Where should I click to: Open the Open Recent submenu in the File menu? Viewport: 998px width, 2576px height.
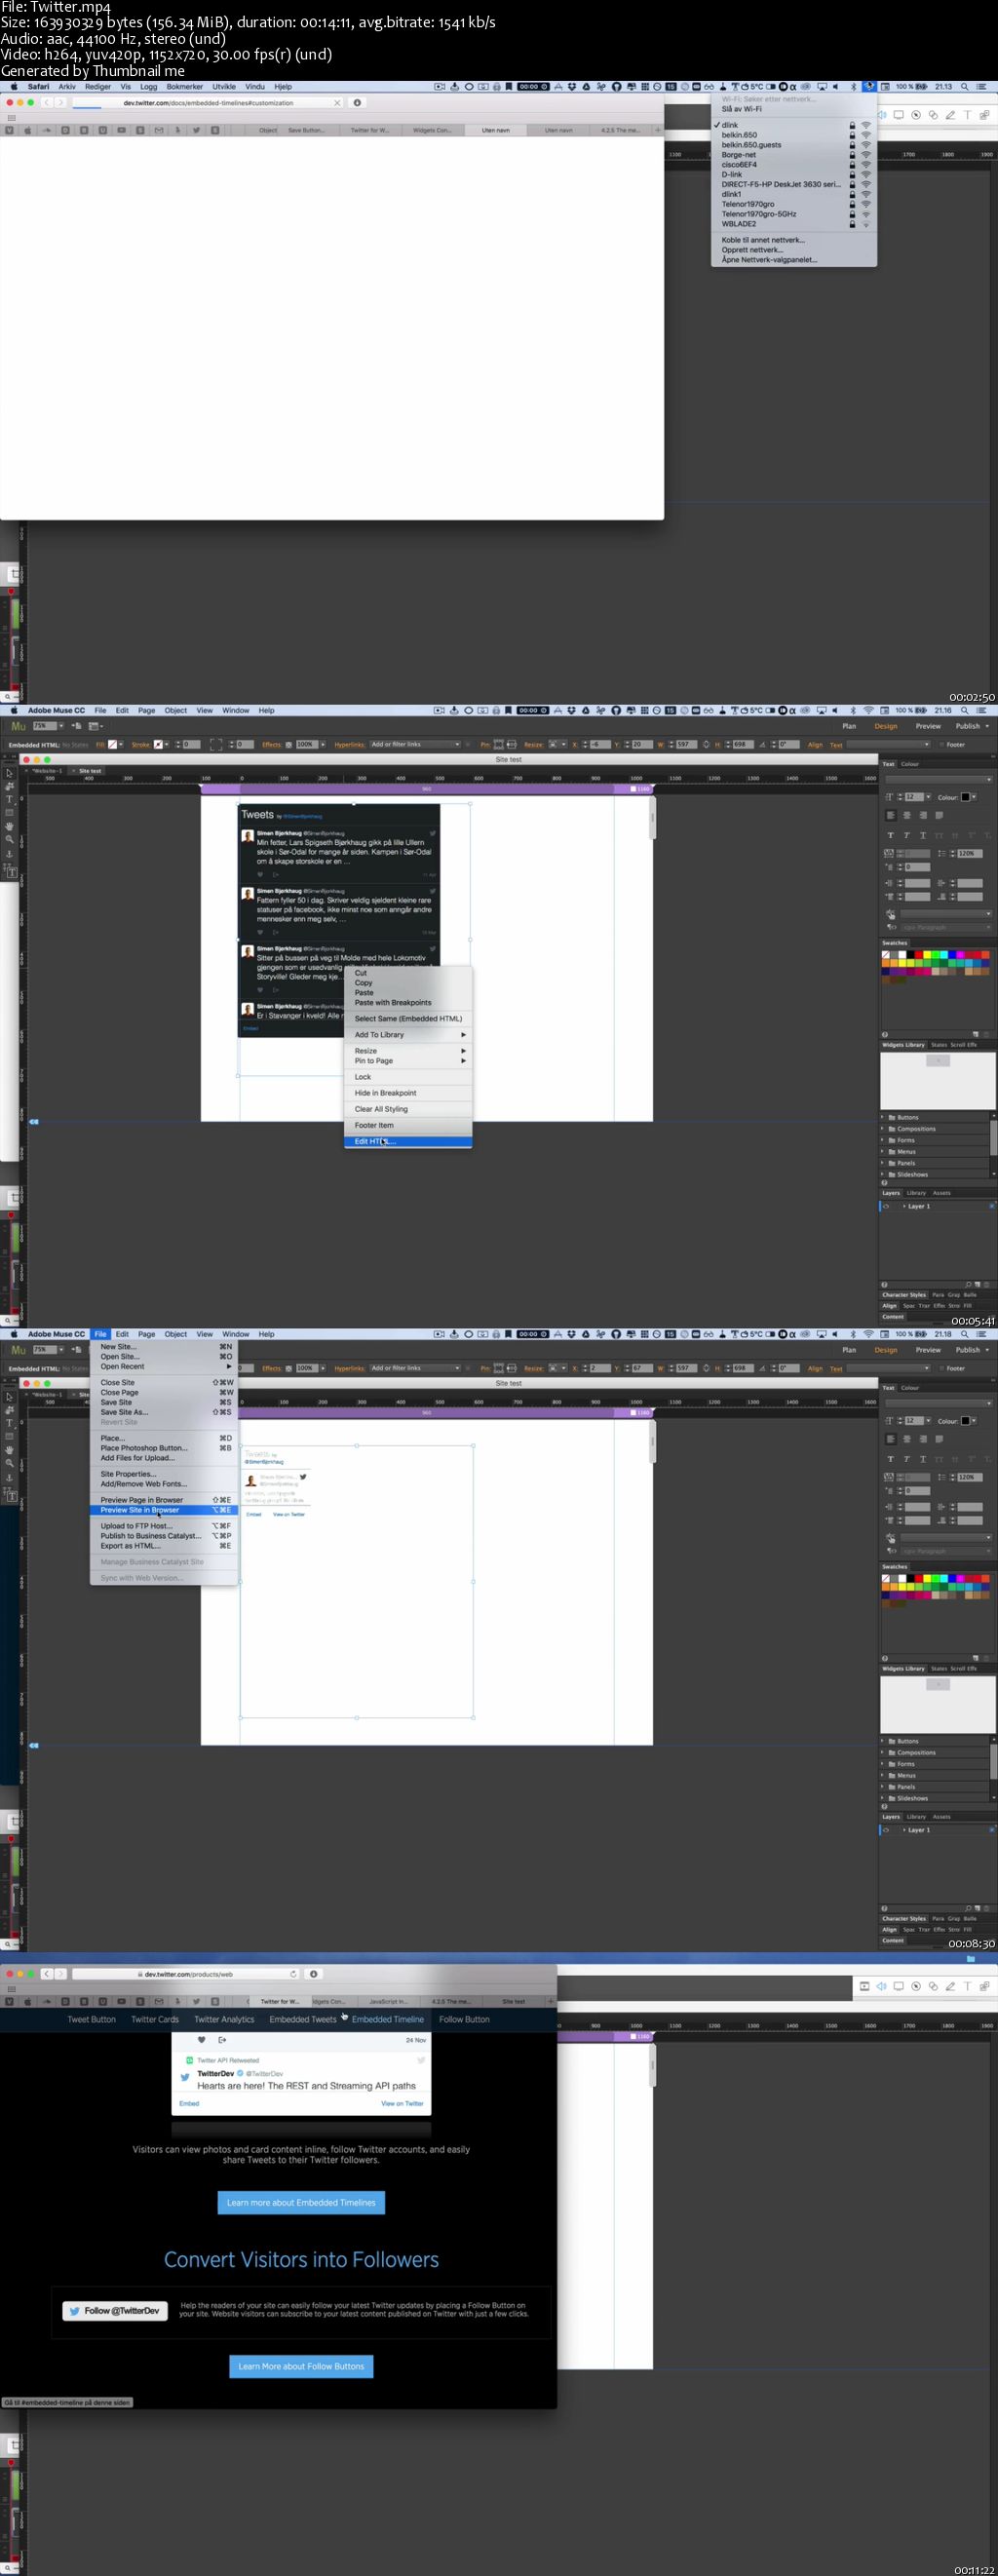tap(165, 1367)
